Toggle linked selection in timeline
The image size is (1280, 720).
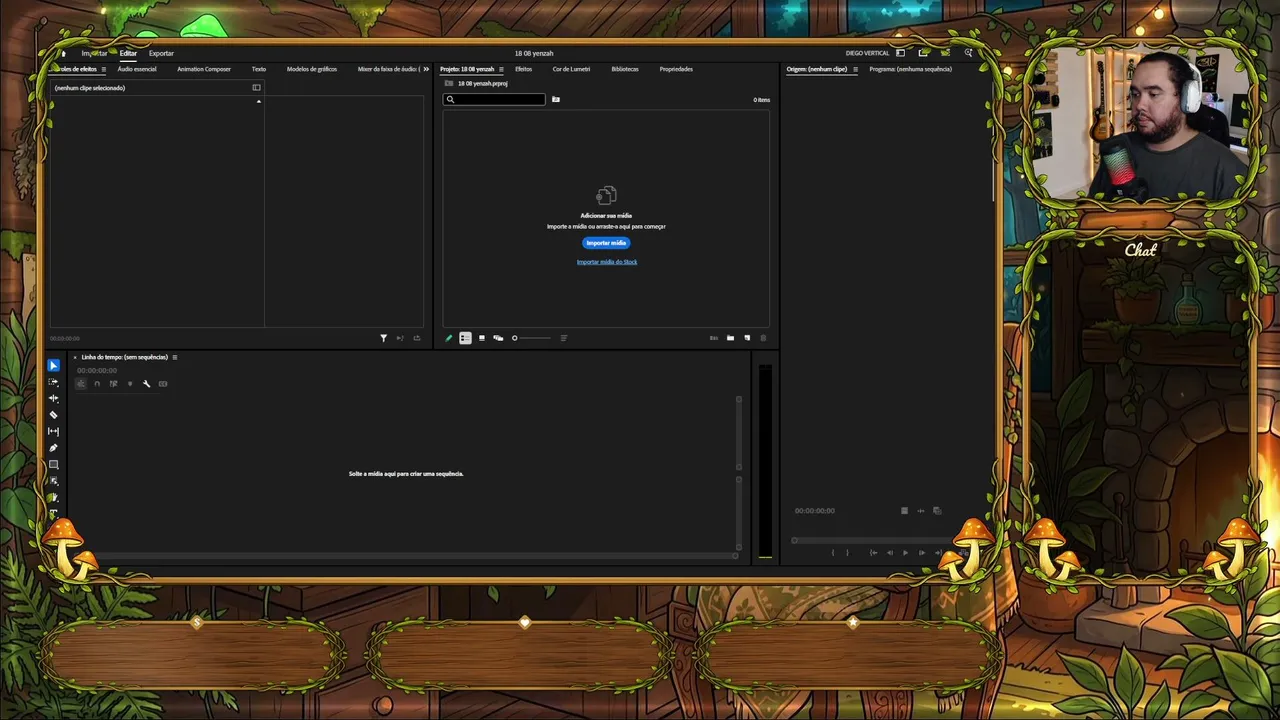click(x=113, y=384)
